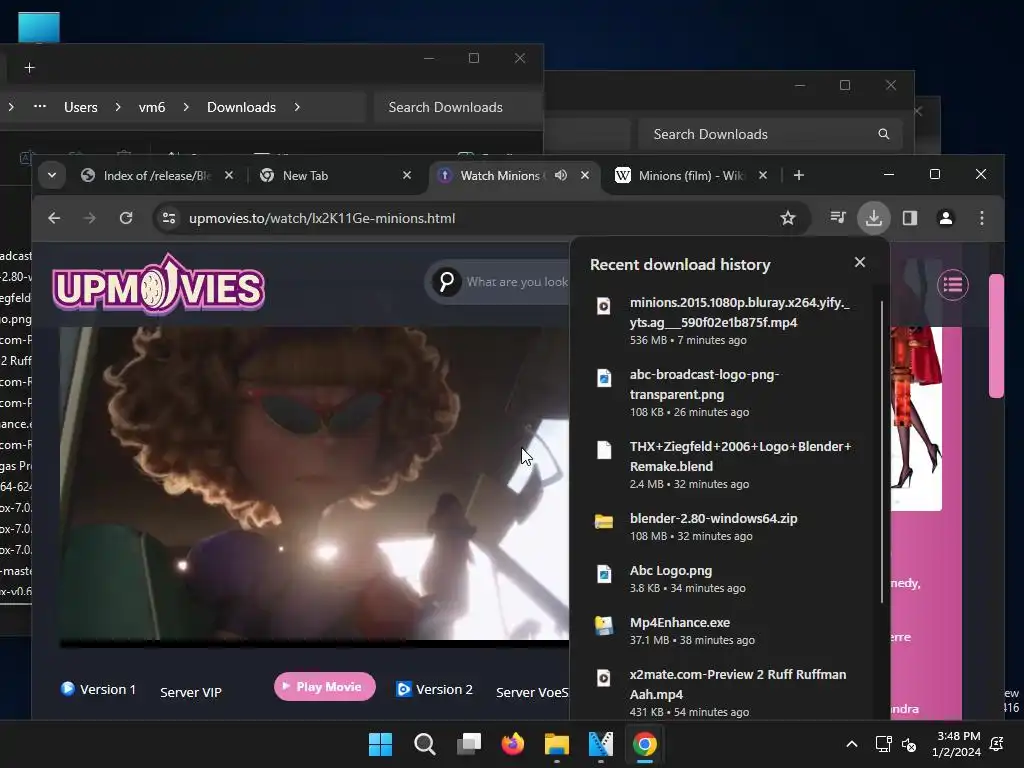Launch Firefox from the taskbar
The height and width of the screenshot is (768, 1024).
[x=513, y=744]
